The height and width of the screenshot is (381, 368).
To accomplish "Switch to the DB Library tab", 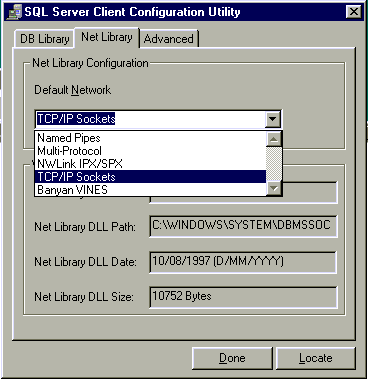I will point(44,39).
